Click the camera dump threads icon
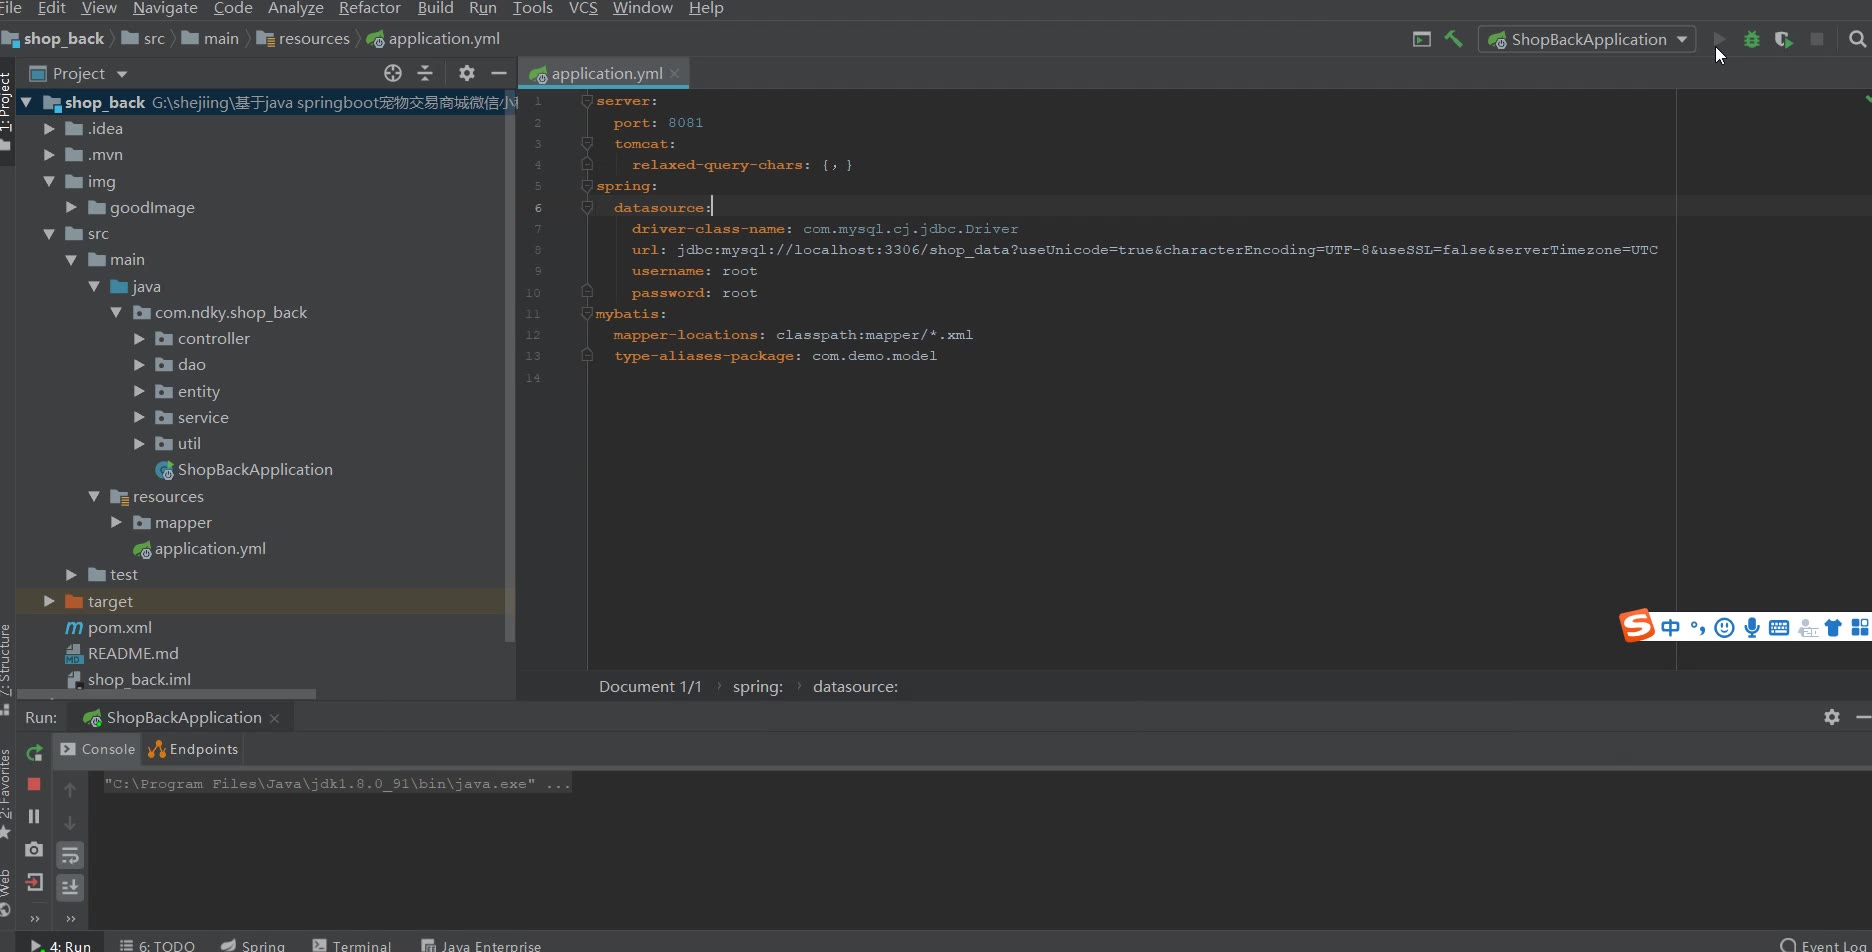 (x=34, y=849)
